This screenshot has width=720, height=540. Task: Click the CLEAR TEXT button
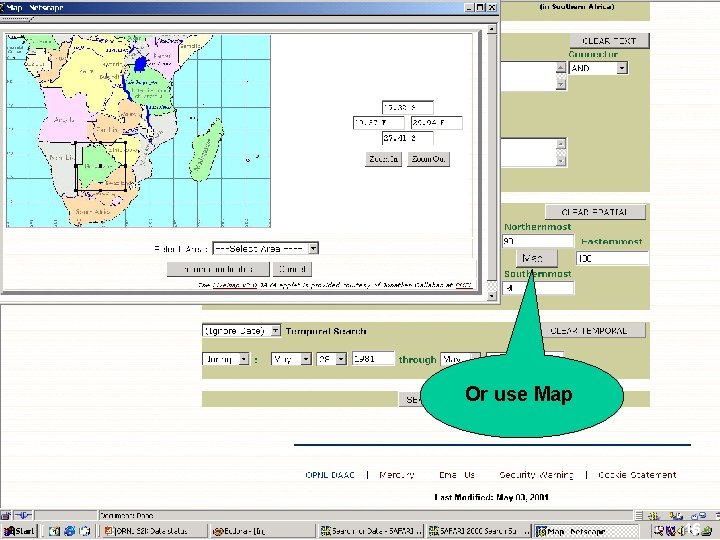pyautogui.click(x=609, y=41)
